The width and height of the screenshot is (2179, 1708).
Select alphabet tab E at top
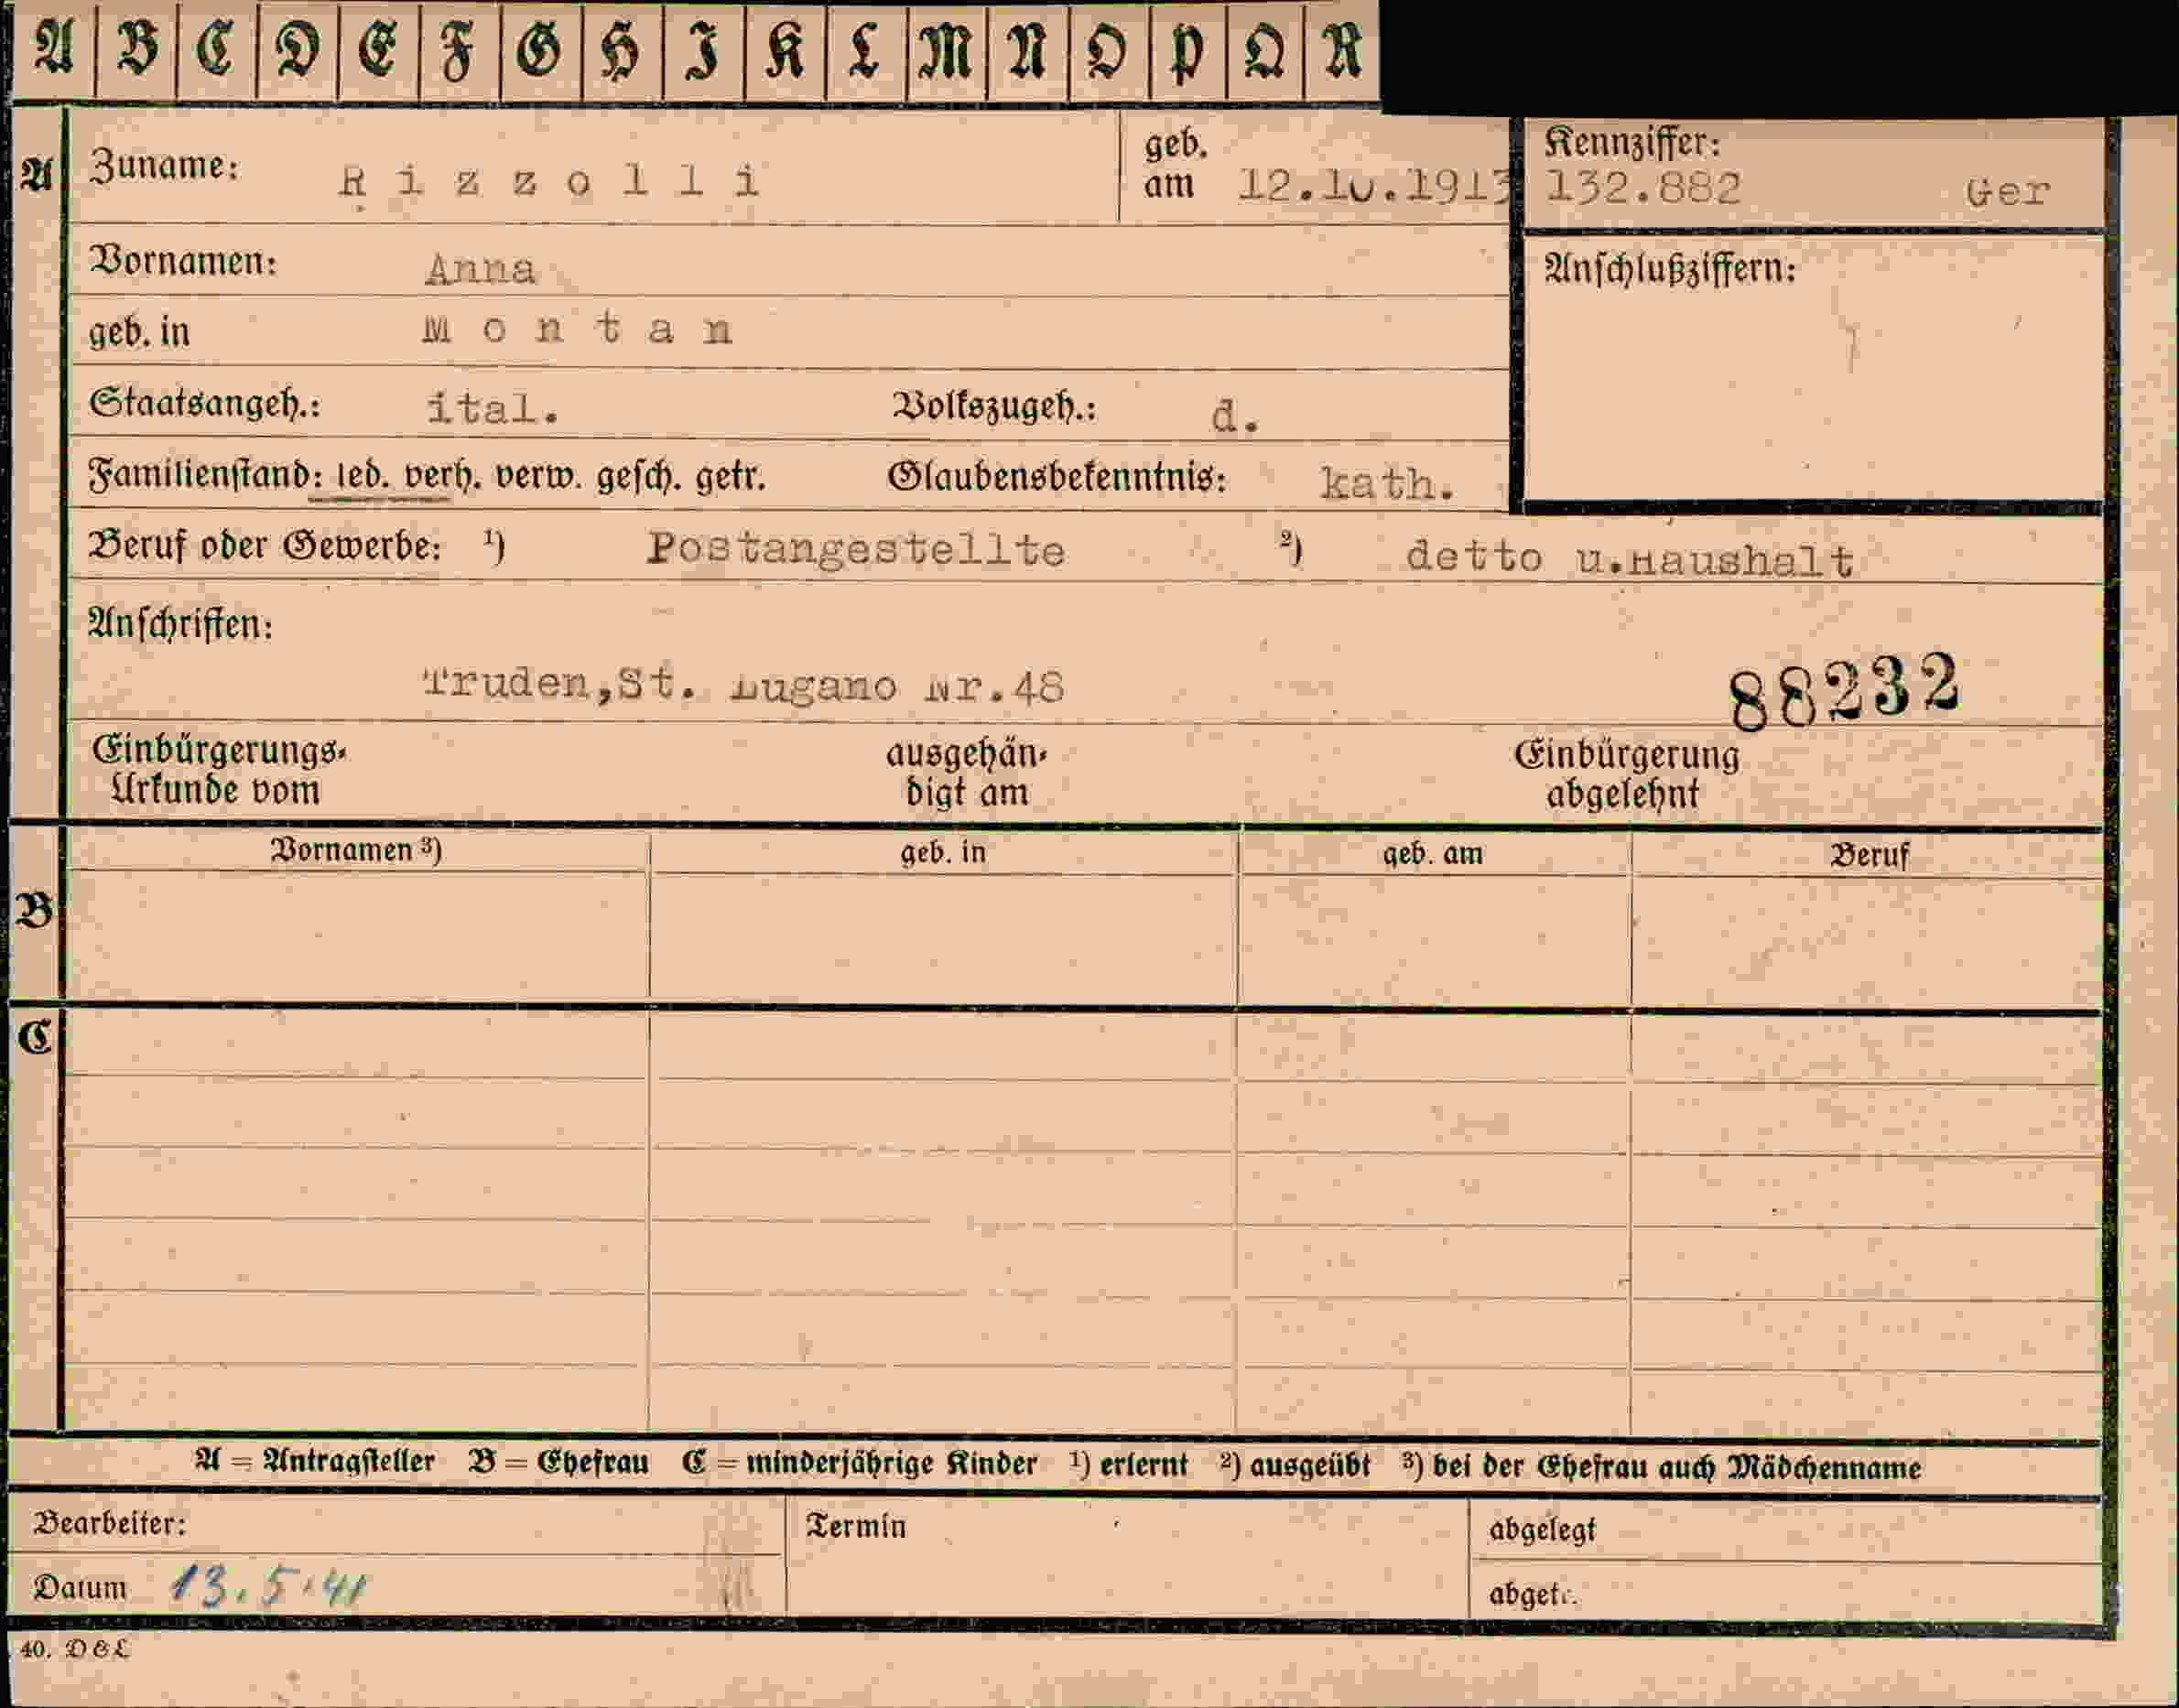(x=379, y=50)
